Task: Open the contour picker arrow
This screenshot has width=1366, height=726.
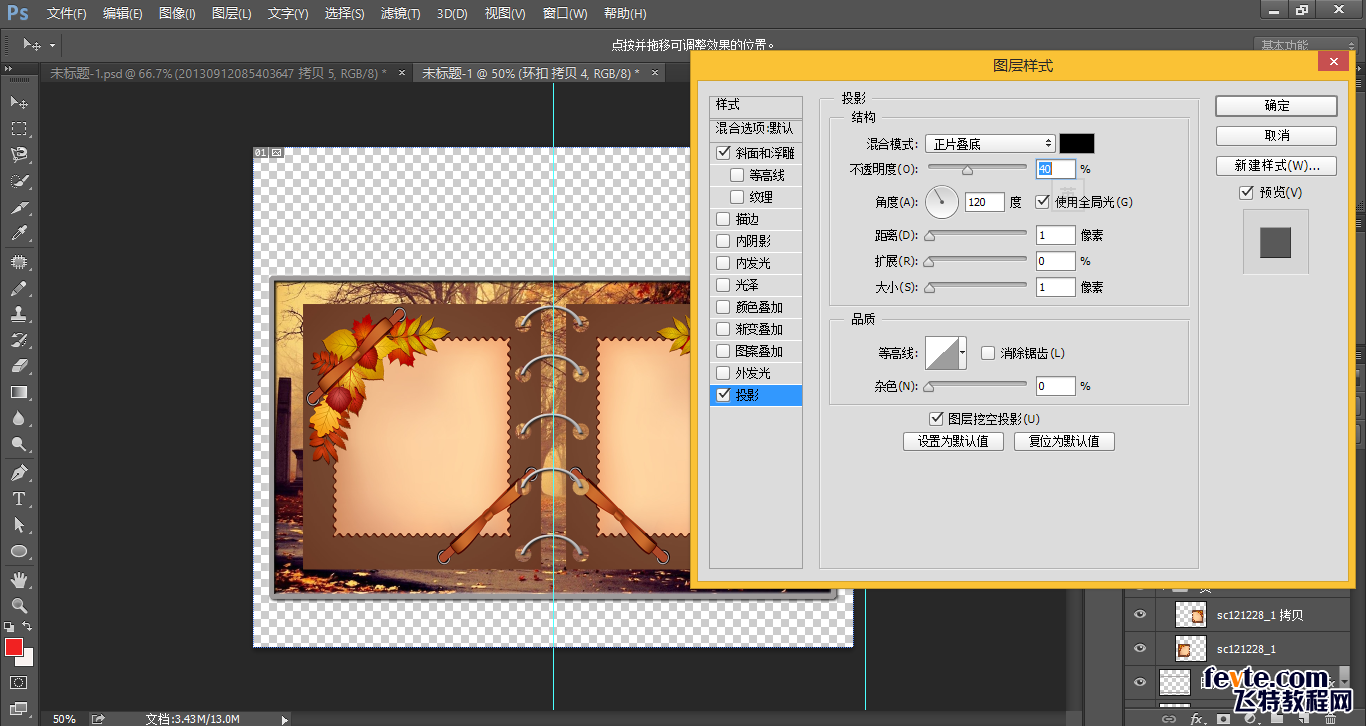Action: pyautogui.click(x=962, y=353)
